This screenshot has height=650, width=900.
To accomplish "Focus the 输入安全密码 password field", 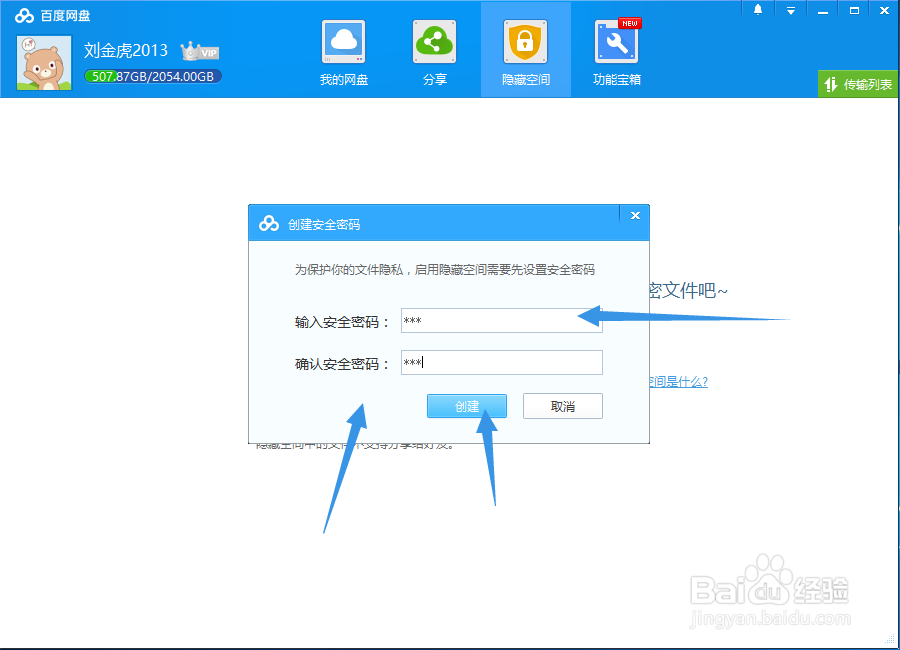I will point(502,320).
